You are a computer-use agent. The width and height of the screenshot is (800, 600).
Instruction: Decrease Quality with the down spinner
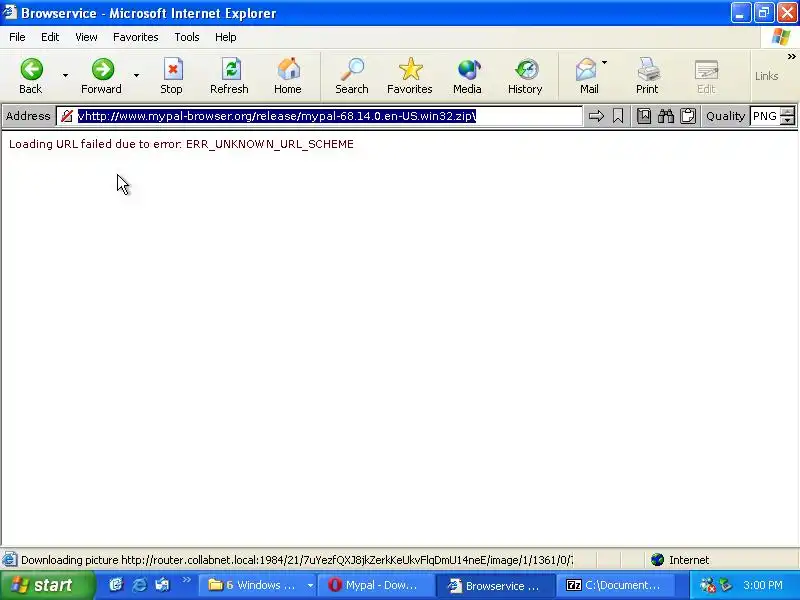click(789, 121)
